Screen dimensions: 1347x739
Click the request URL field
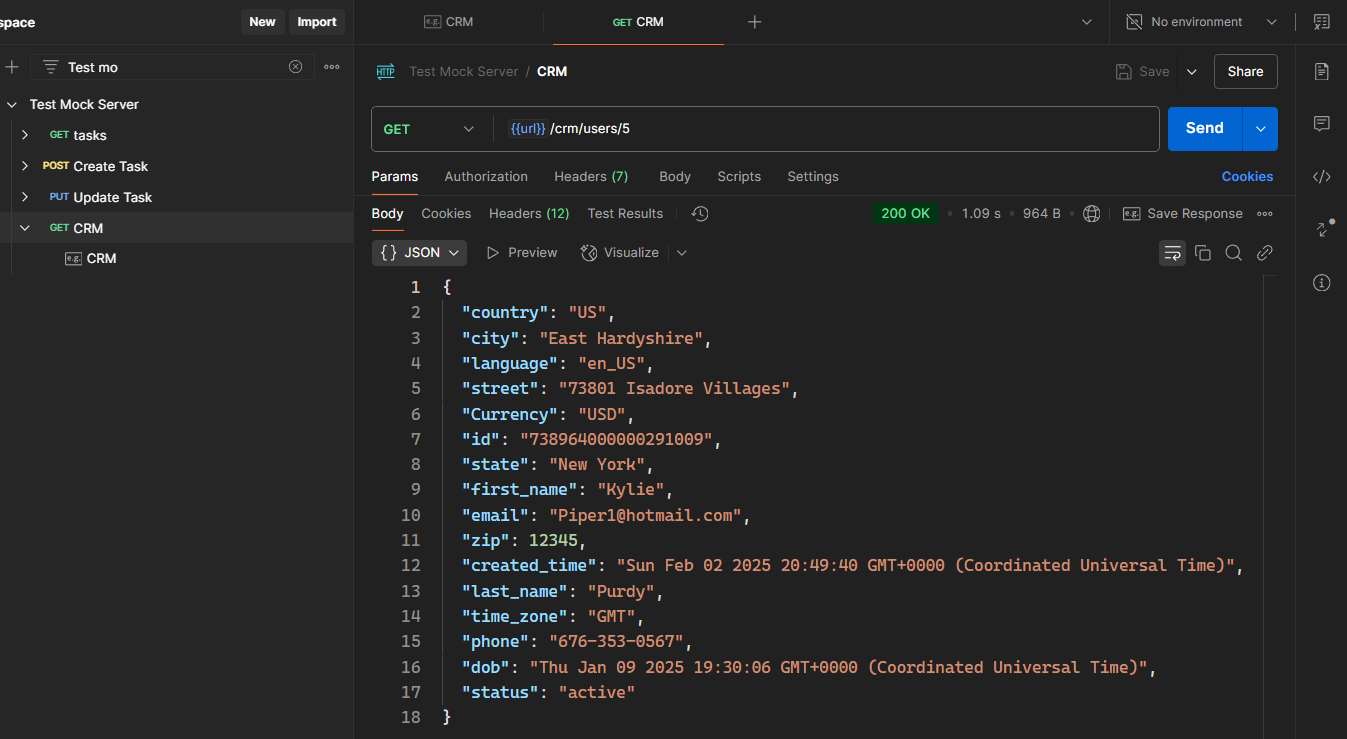(828, 129)
